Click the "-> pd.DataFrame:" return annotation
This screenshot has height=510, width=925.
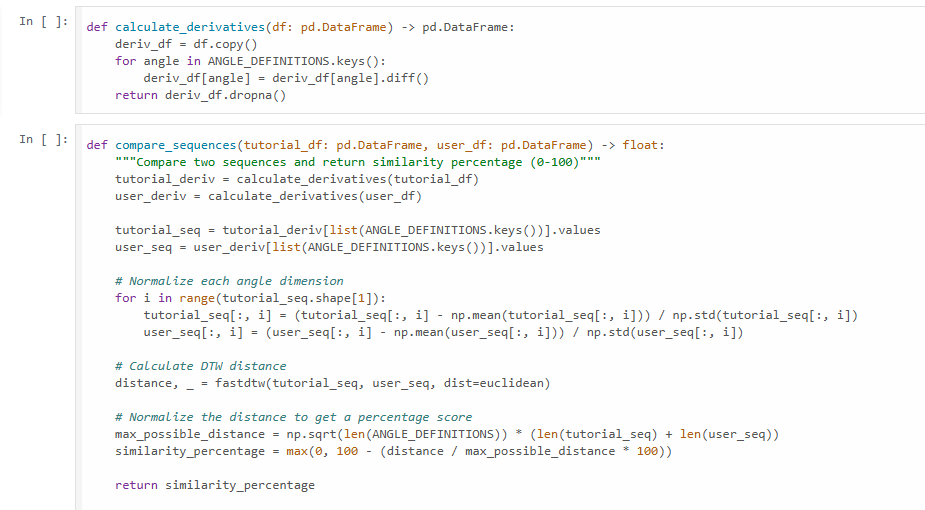click(458, 27)
